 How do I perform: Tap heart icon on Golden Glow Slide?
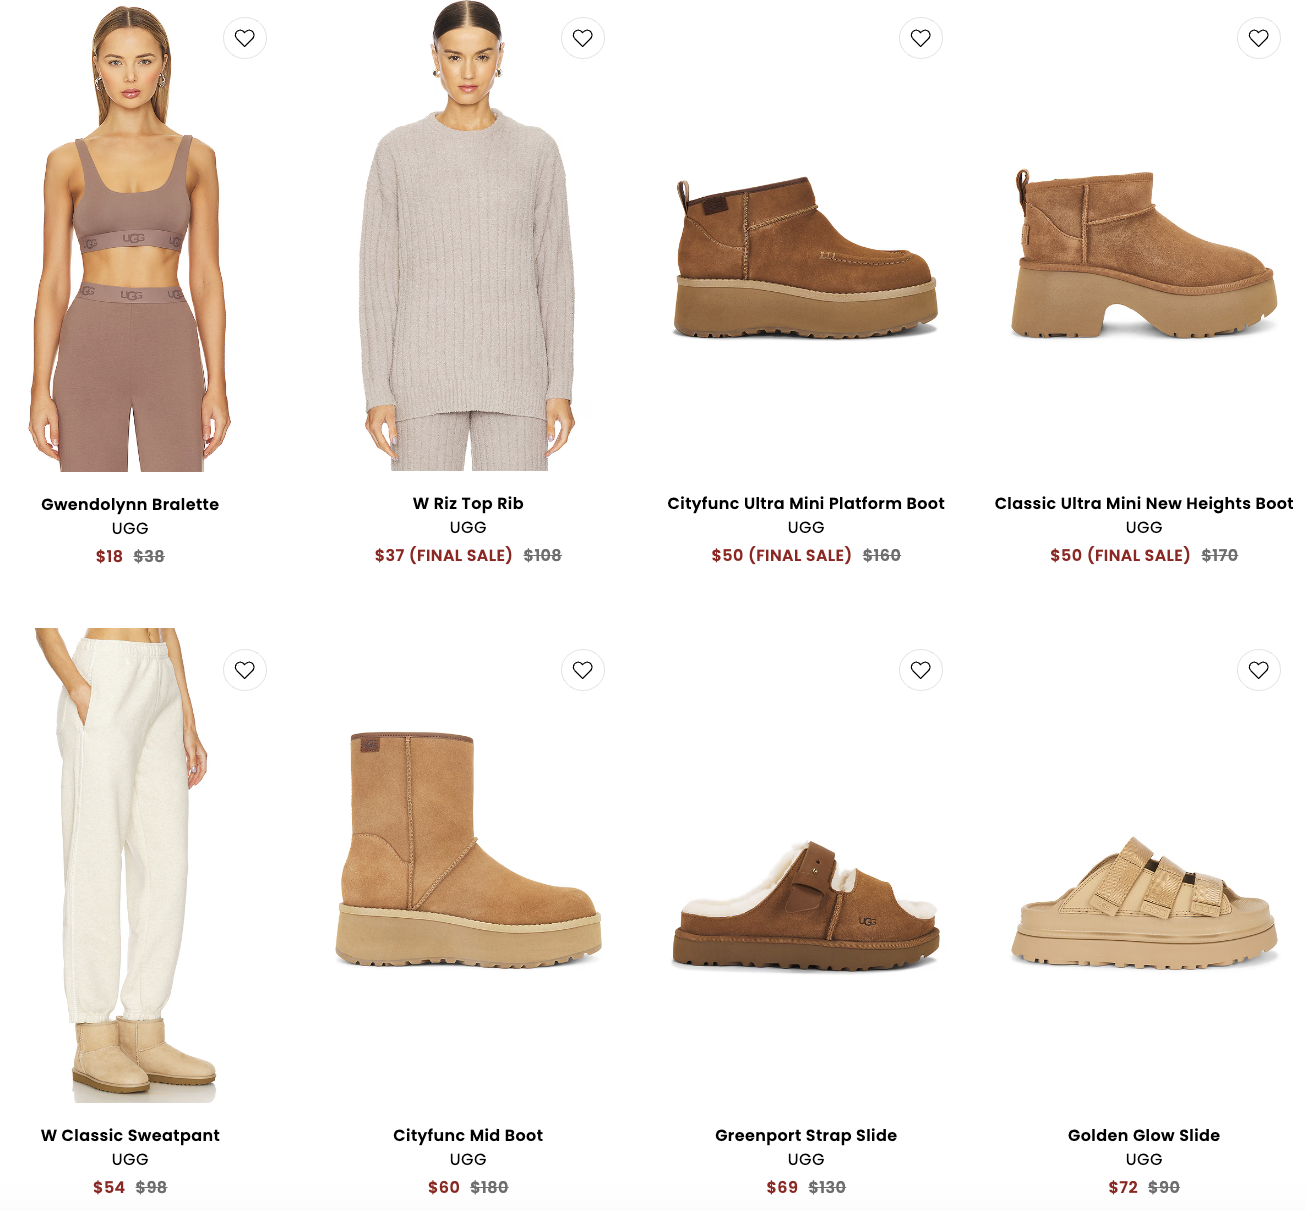[x=1259, y=670]
